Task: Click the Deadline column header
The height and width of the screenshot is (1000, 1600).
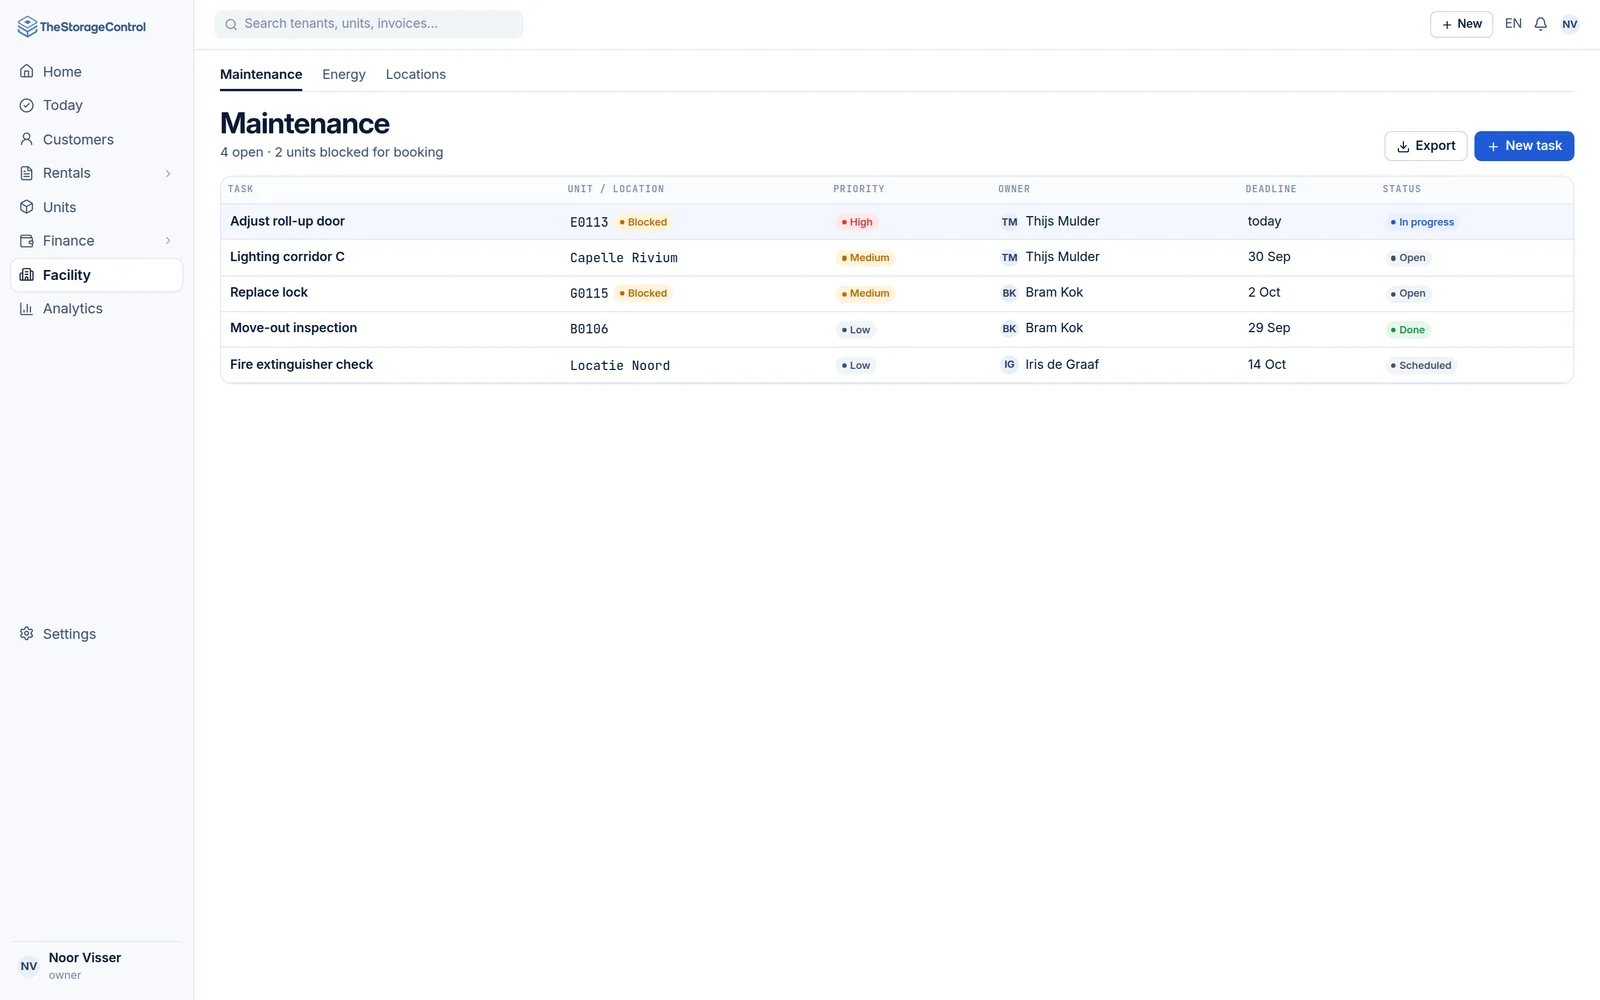Action: 1271,189
